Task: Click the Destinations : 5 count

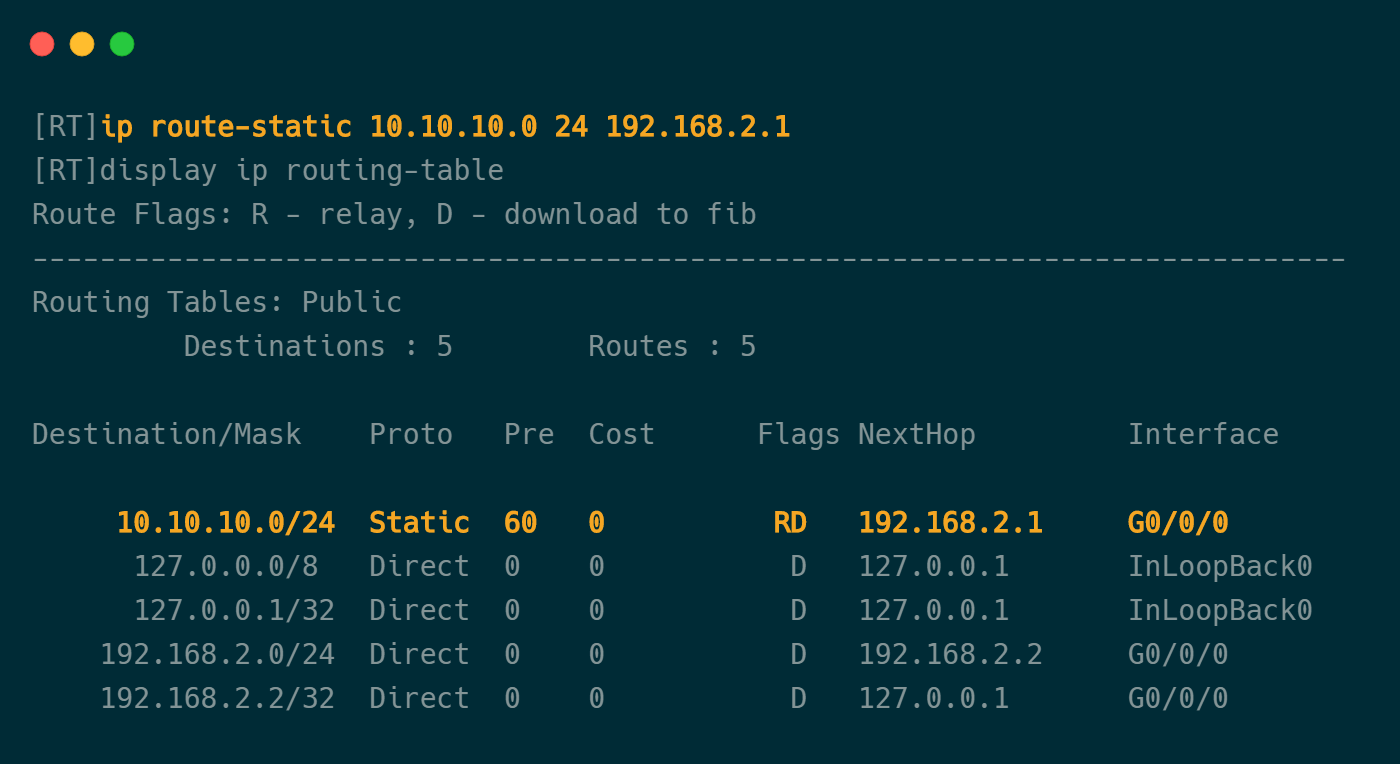Action: click(x=318, y=347)
